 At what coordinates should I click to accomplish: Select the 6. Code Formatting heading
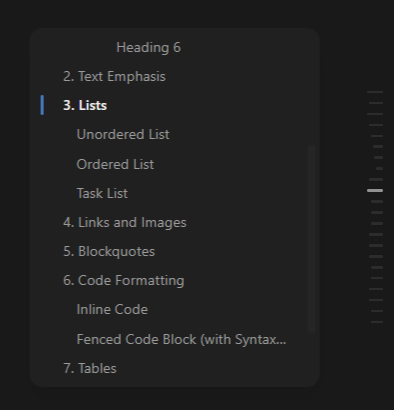[123, 280]
